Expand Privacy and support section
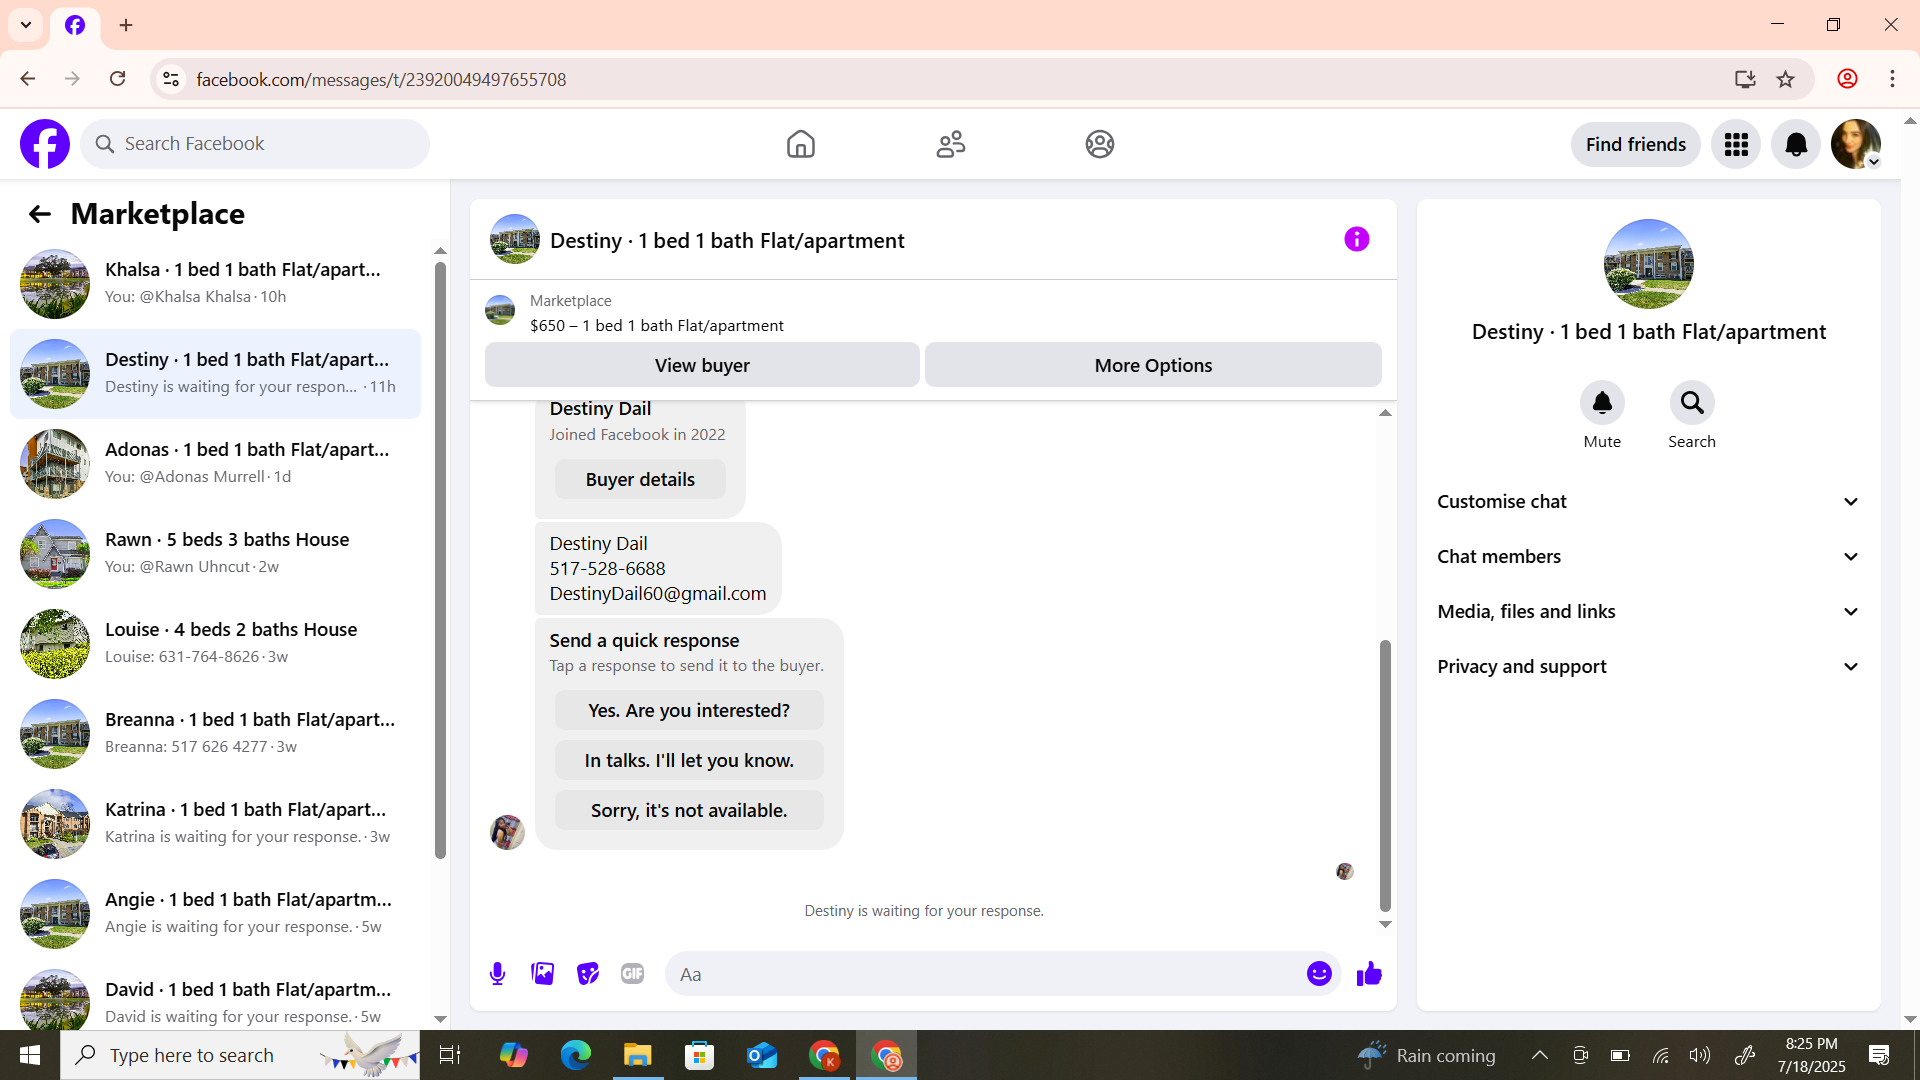Viewport: 1920px width, 1080px height. point(1648,667)
